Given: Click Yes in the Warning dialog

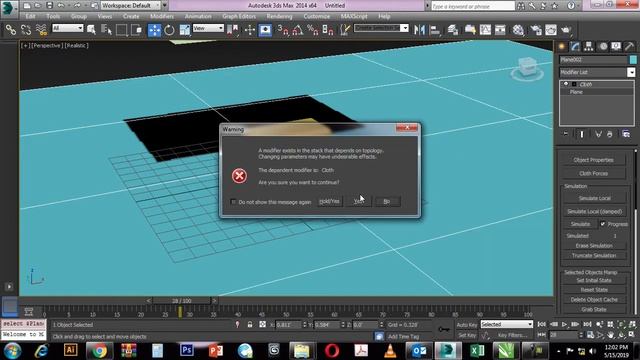Looking at the screenshot, I should point(359,202).
